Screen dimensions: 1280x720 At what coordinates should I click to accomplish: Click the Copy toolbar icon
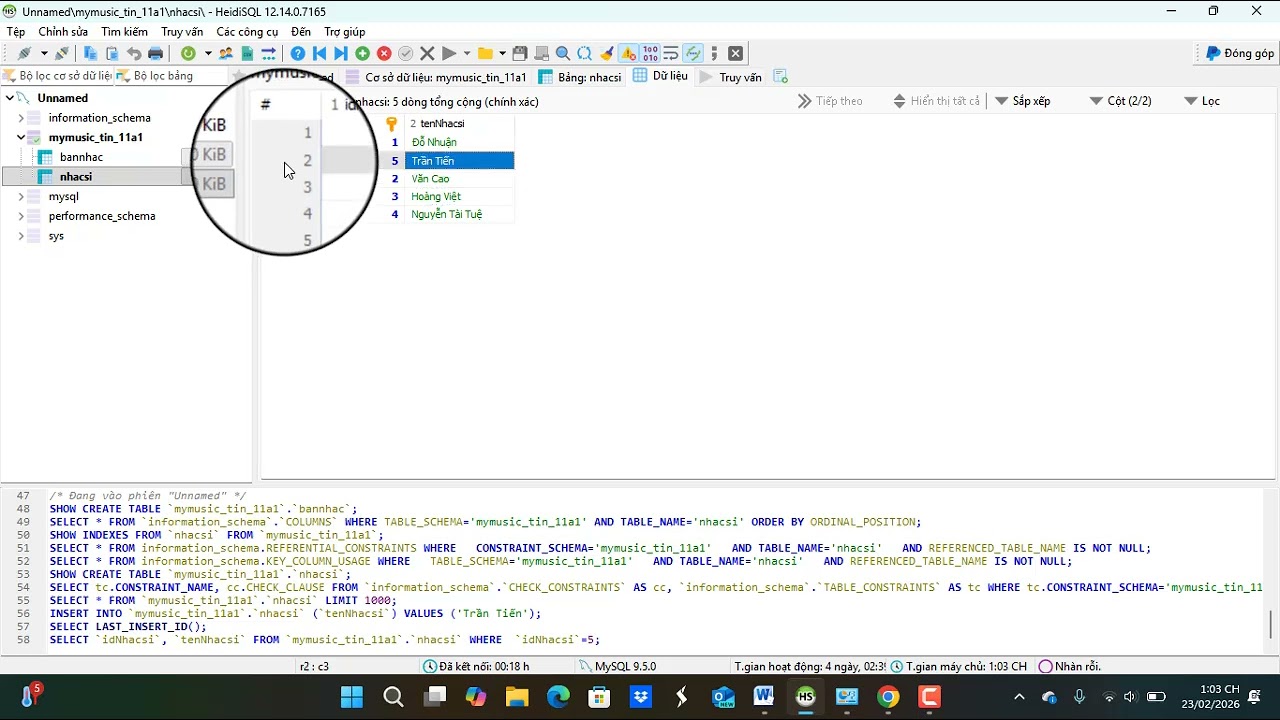point(90,53)
